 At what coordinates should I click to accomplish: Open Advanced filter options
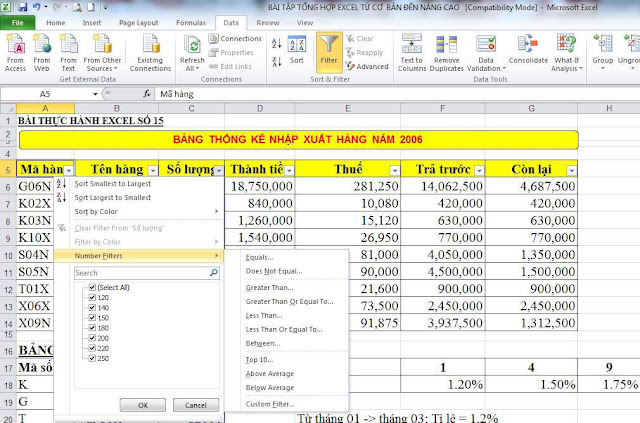pyautogui.click(x=367, y=66)
